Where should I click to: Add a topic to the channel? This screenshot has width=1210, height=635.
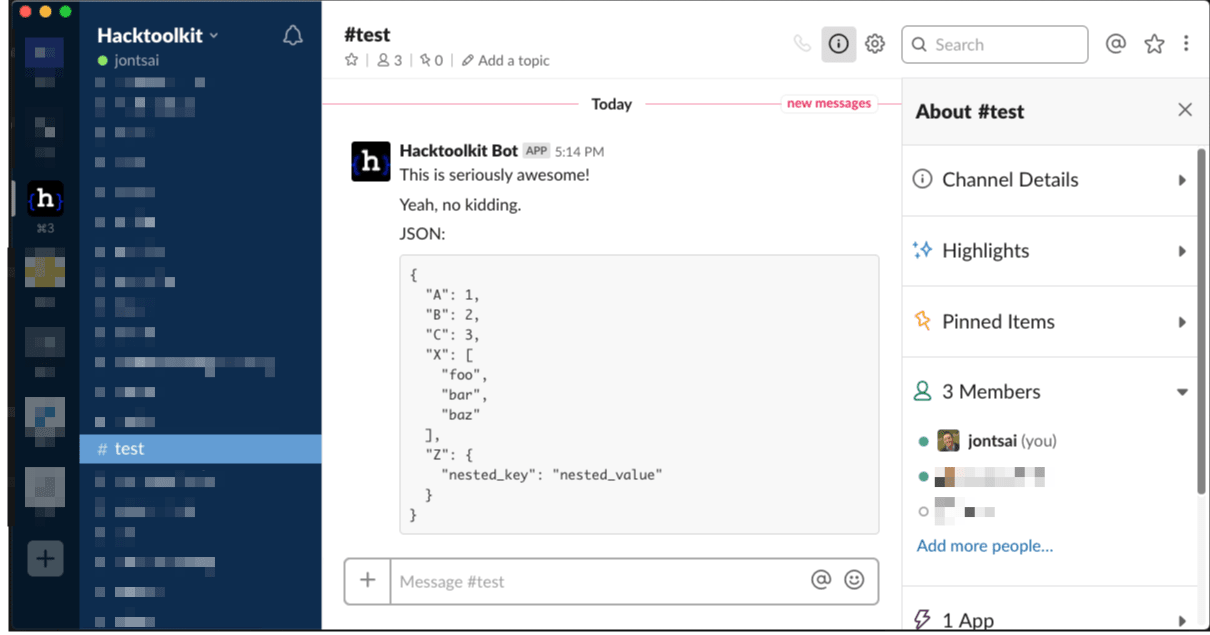[x=506, y=60]
